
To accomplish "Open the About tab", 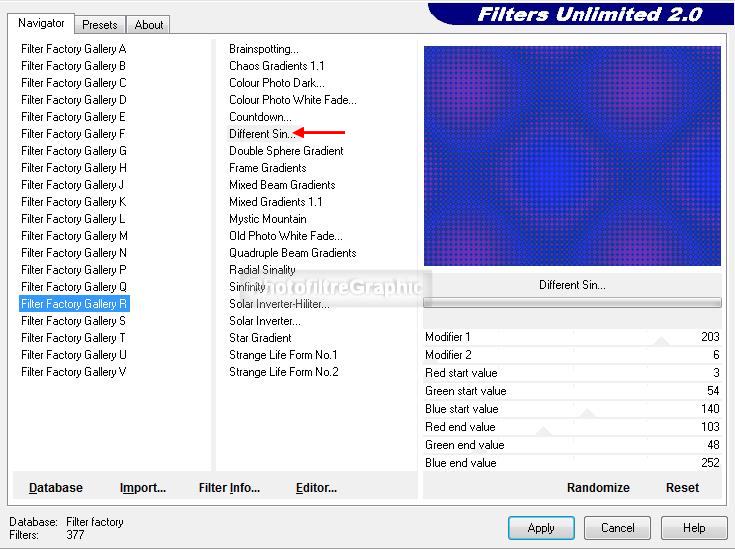I will tap(149, 24).
